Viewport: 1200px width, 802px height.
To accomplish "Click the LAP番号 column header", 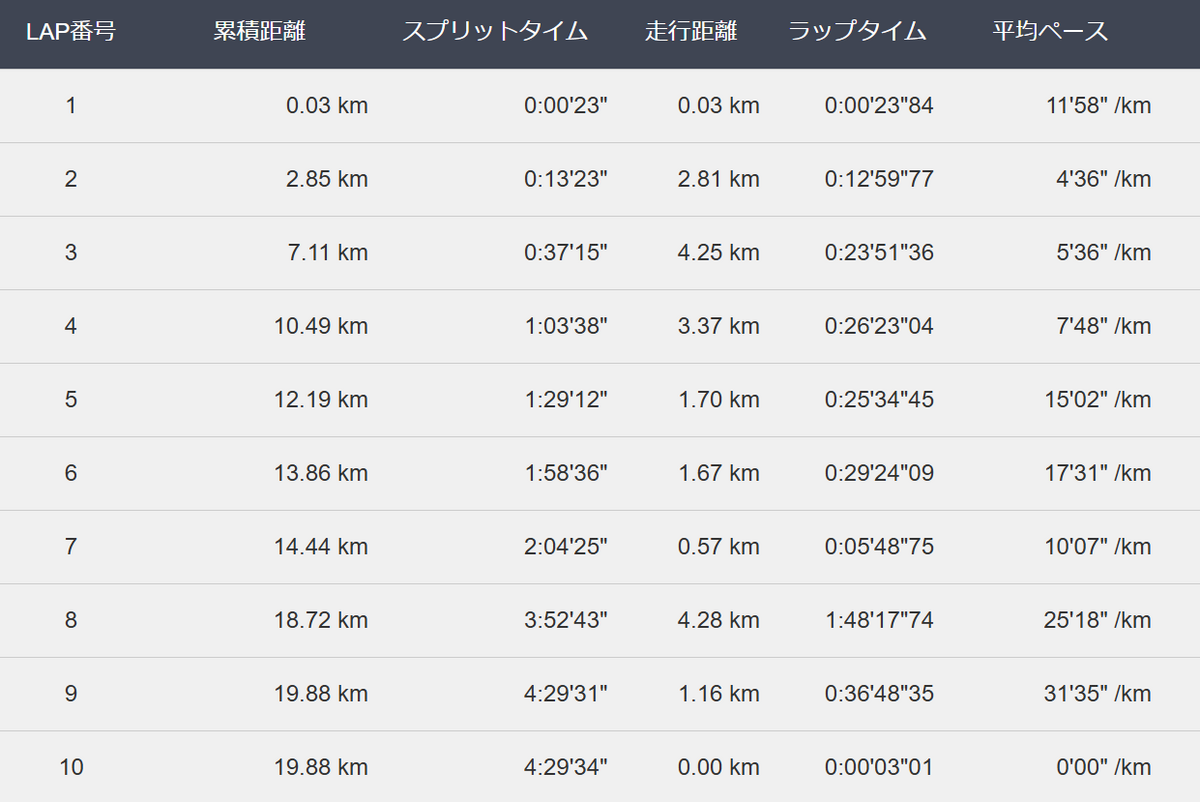I will (x=70, y=31).
